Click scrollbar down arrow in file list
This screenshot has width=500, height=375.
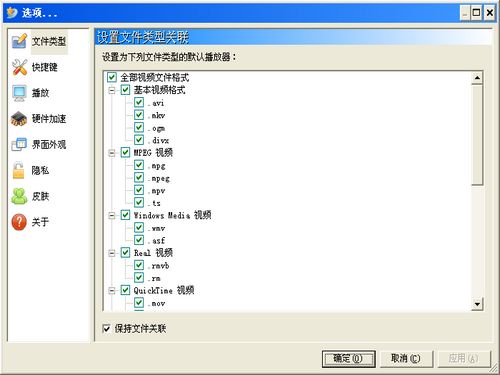click(x=477, y=304)
